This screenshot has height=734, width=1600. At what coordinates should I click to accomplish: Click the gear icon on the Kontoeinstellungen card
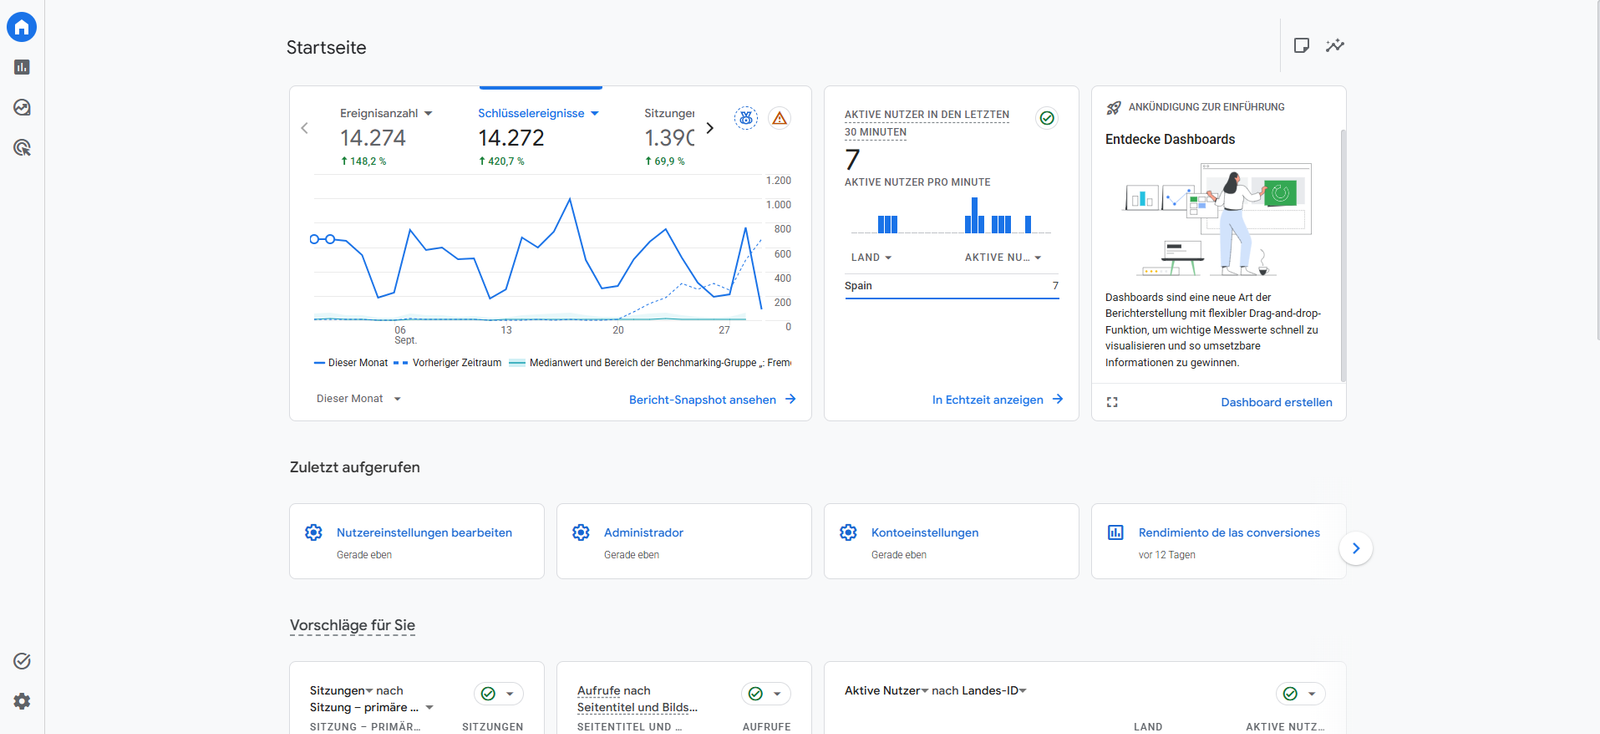[848, 532]
